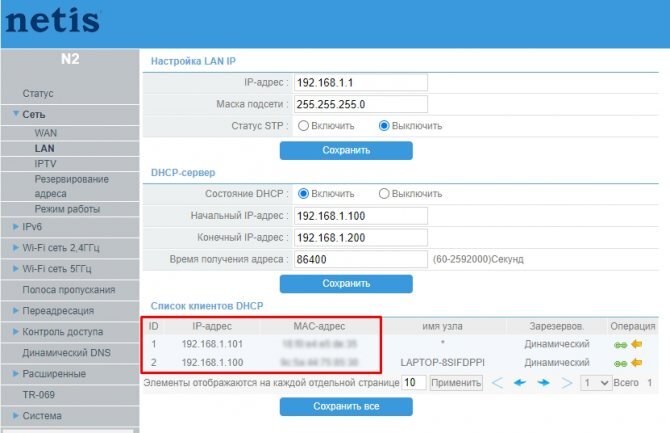This screenshot has width=670, height=433.
Task: Click the yellow arrow icon for LAPTOP-8SIFDPPI
Action: coord(637,363)
